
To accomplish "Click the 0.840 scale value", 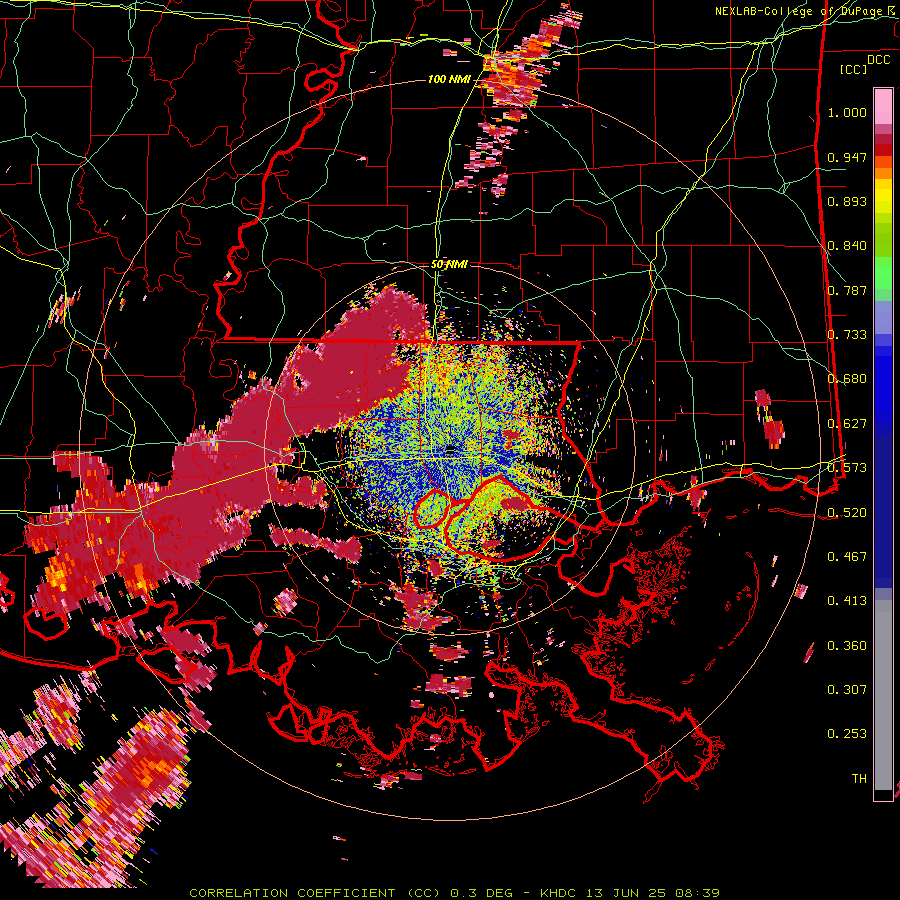I will pos(847,246).
